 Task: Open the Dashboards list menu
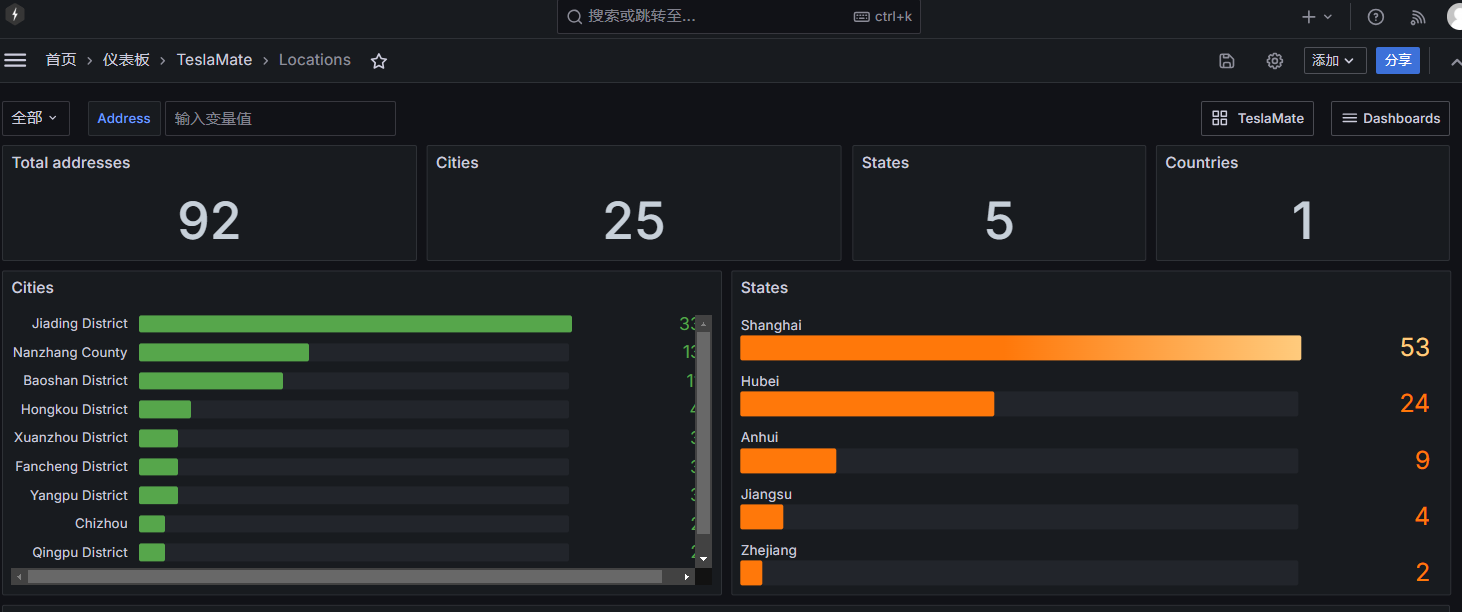click(1390, 118)
